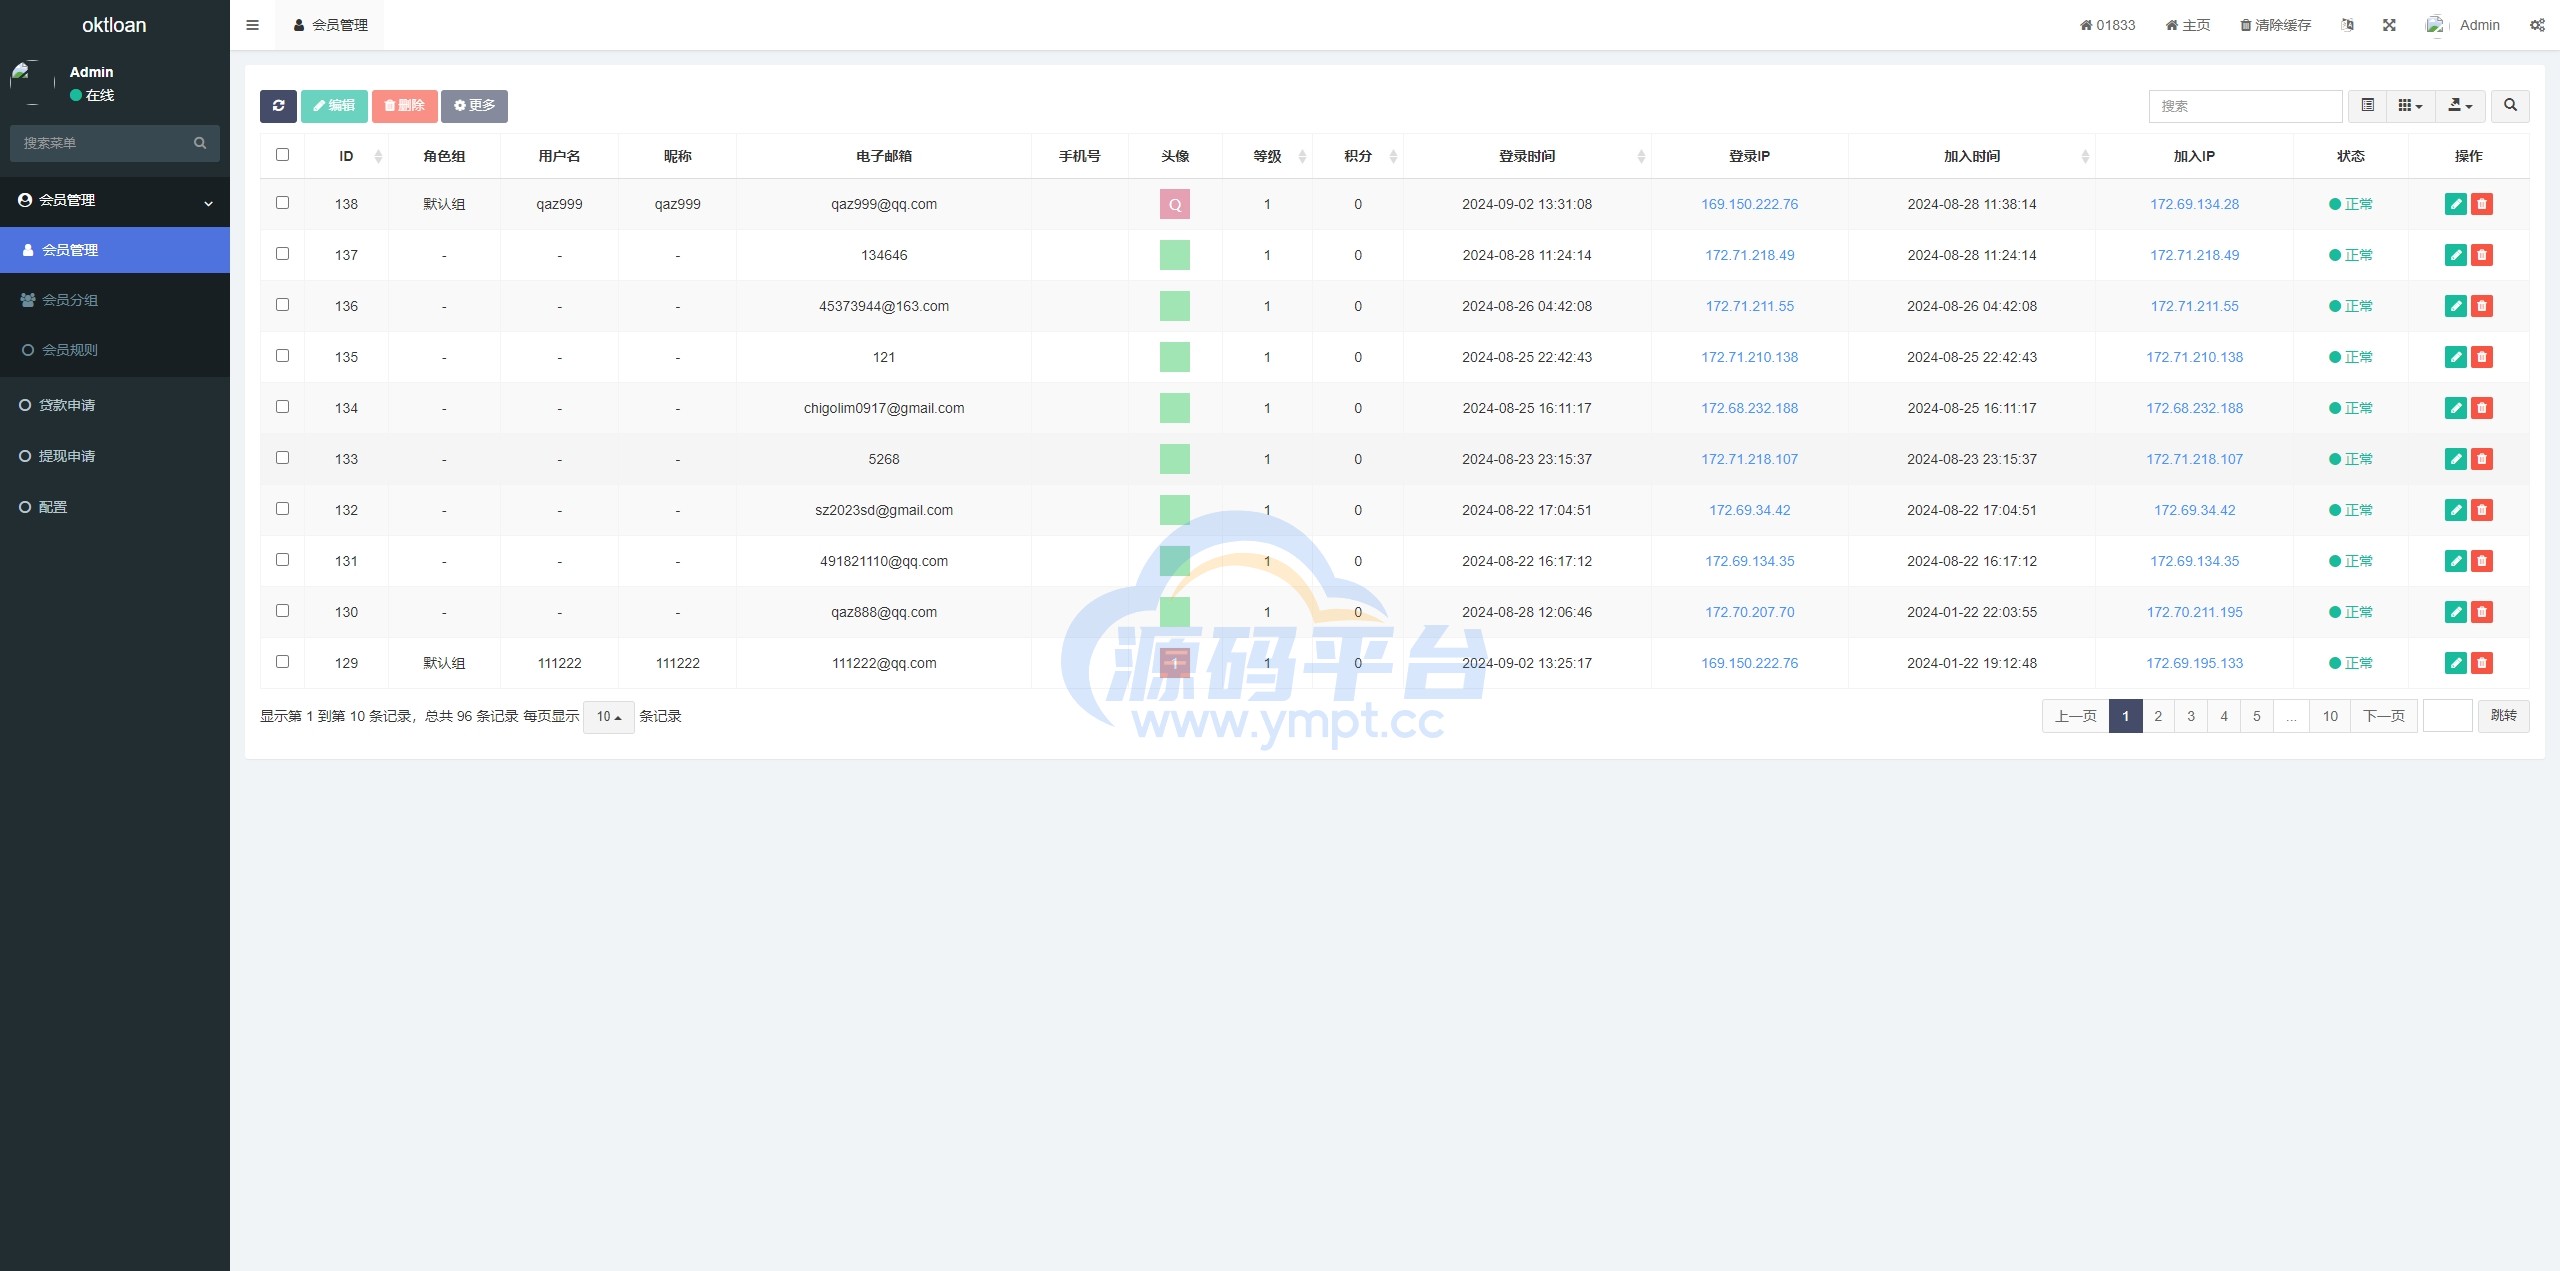Image resolution: width=2560 pixels, height=1271 pixels.
Task: Click the sidebar menu search magnifier icon
Action: coord(200,143)
